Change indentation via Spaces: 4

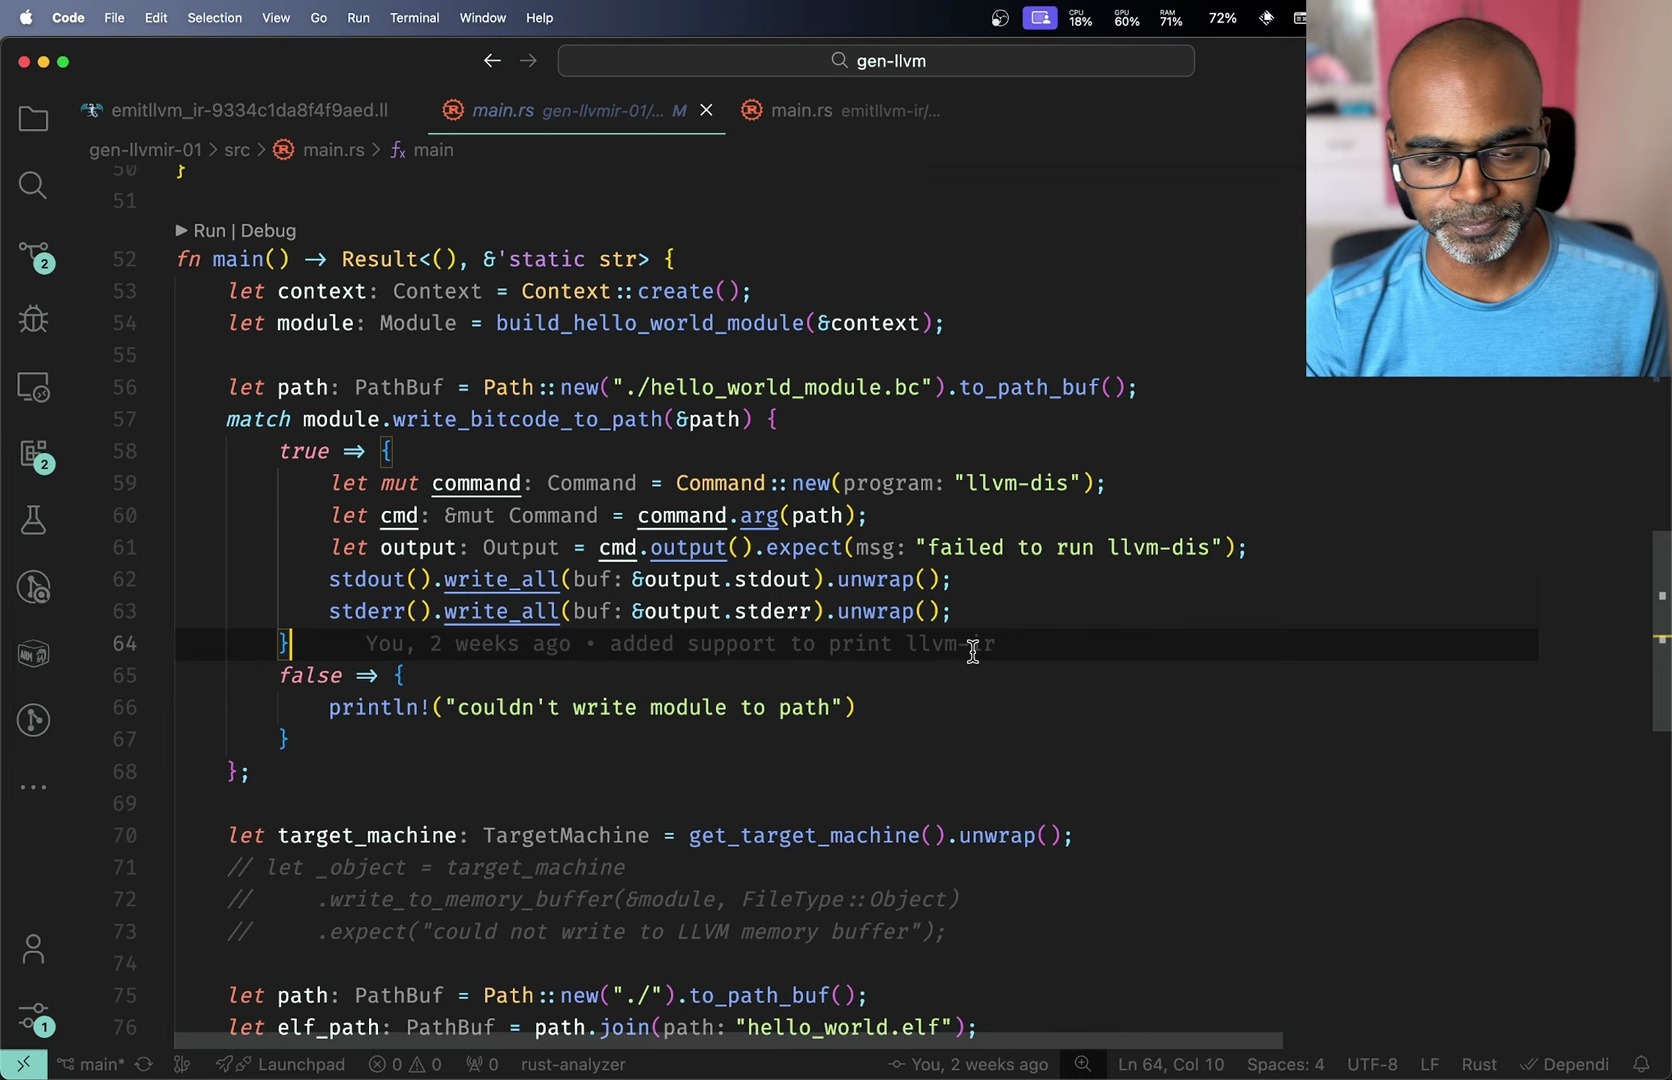(x=1285, y=1064)
